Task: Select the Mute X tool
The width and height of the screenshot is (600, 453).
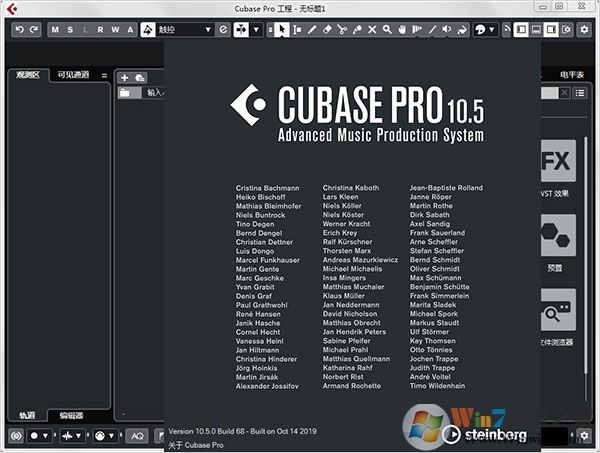Action: tap(372, 29)
